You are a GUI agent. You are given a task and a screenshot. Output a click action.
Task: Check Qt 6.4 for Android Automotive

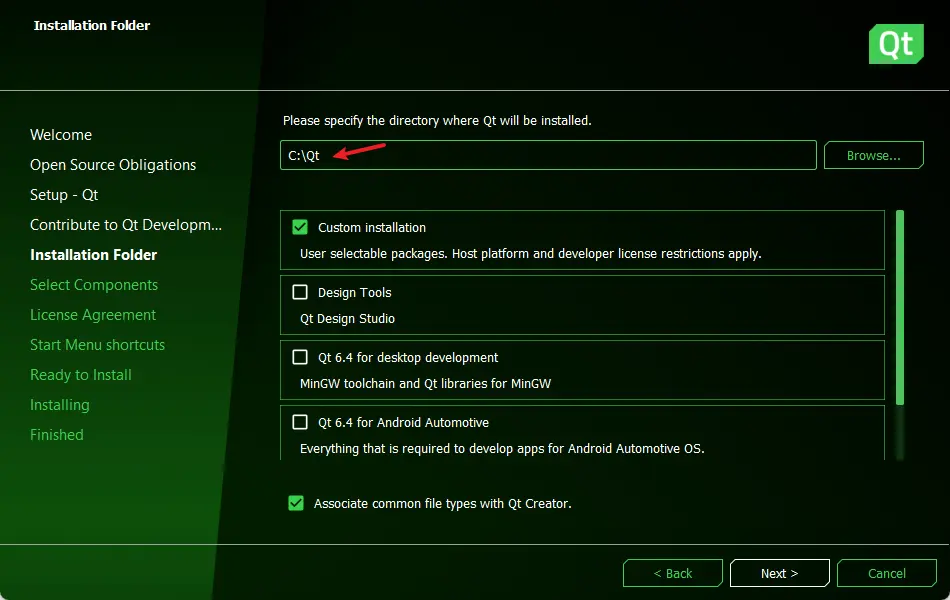(x=300, y=422)
